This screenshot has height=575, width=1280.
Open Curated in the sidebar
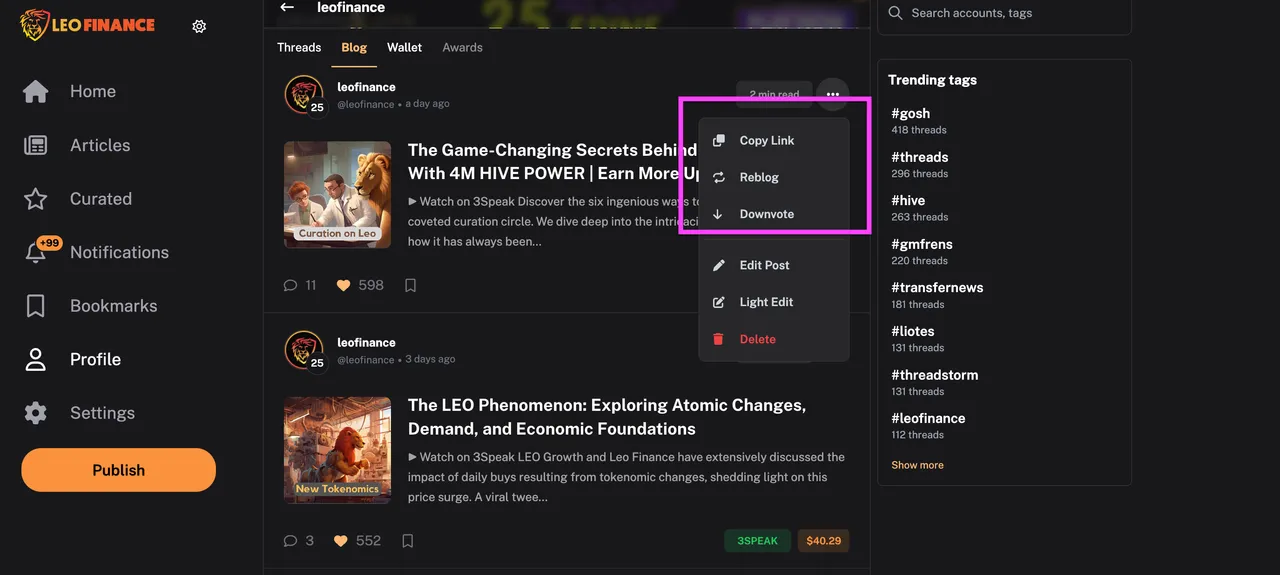[101, 199]
